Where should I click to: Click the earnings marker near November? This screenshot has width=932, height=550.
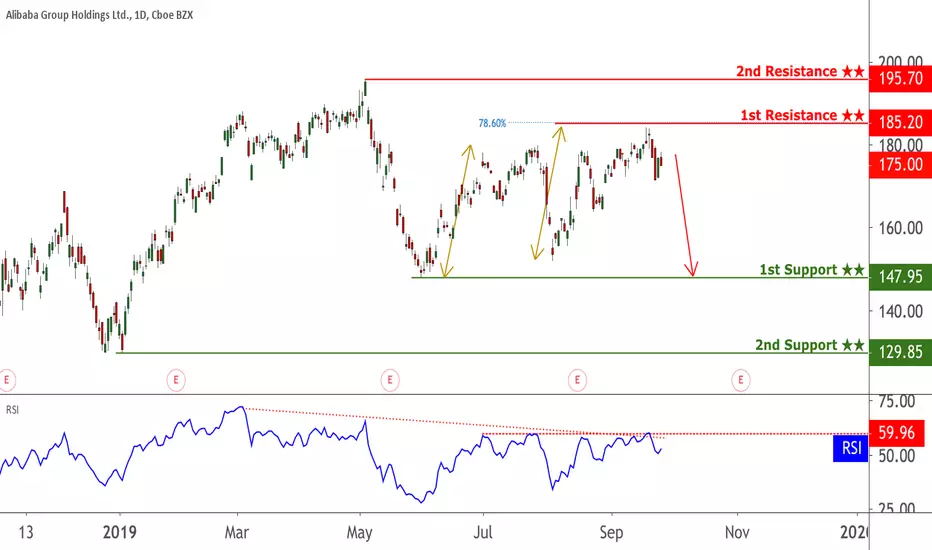[741, 379]
